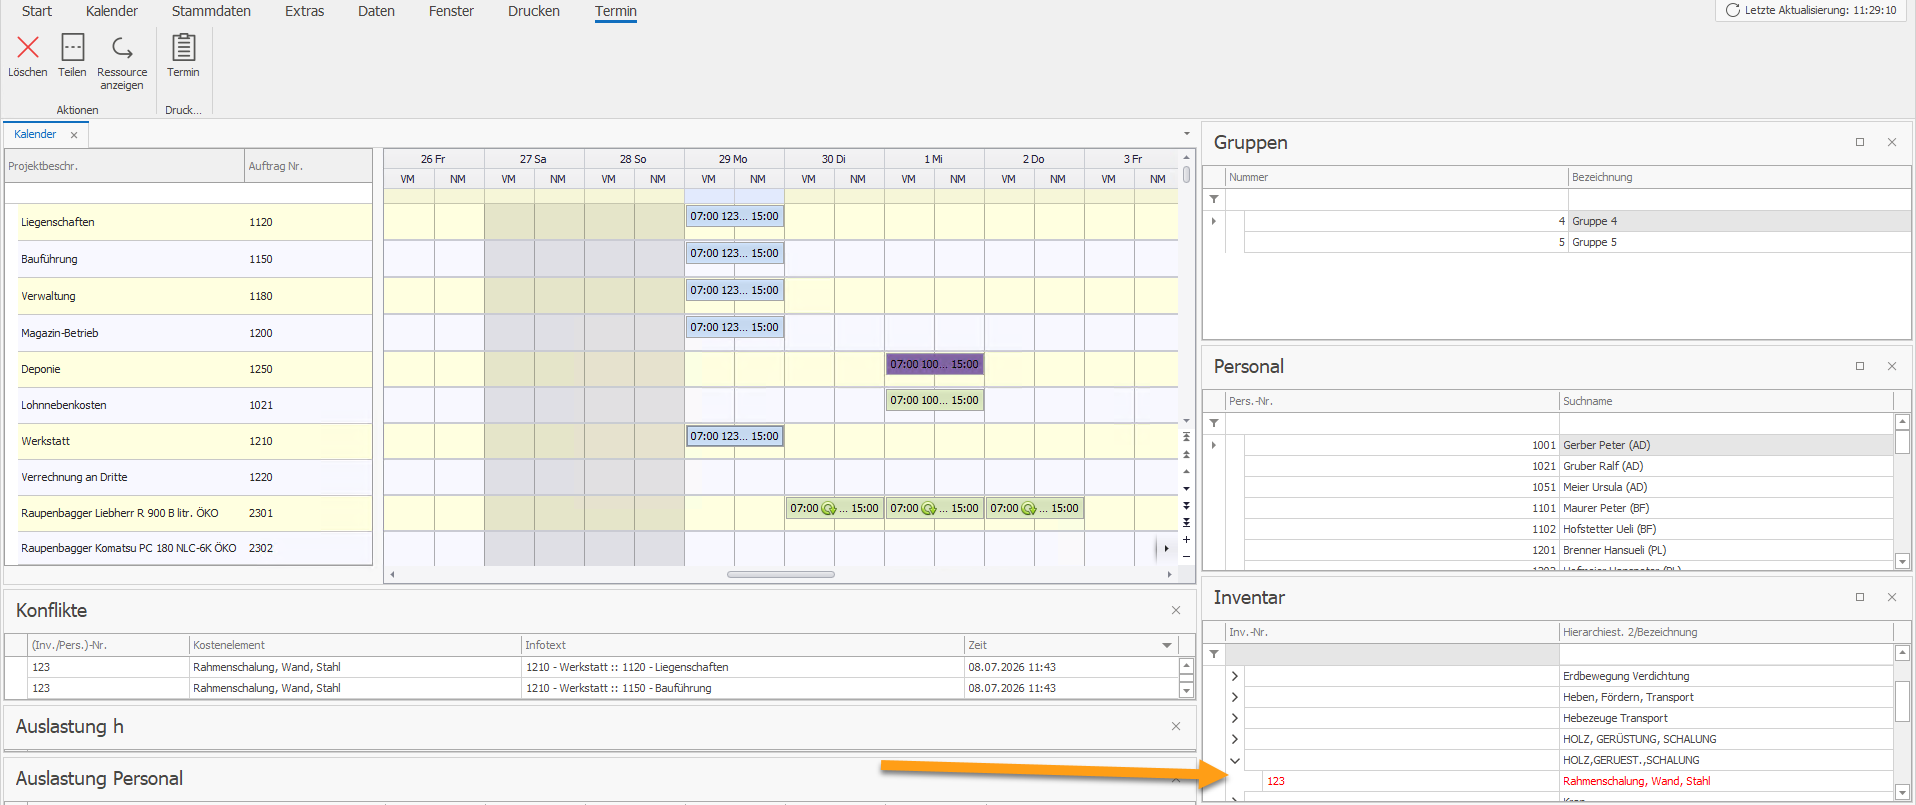Viewport: 1916px width, 805px height.
Task: Click right-arrow handle at calendar edge
Action: pos(1166,548)
